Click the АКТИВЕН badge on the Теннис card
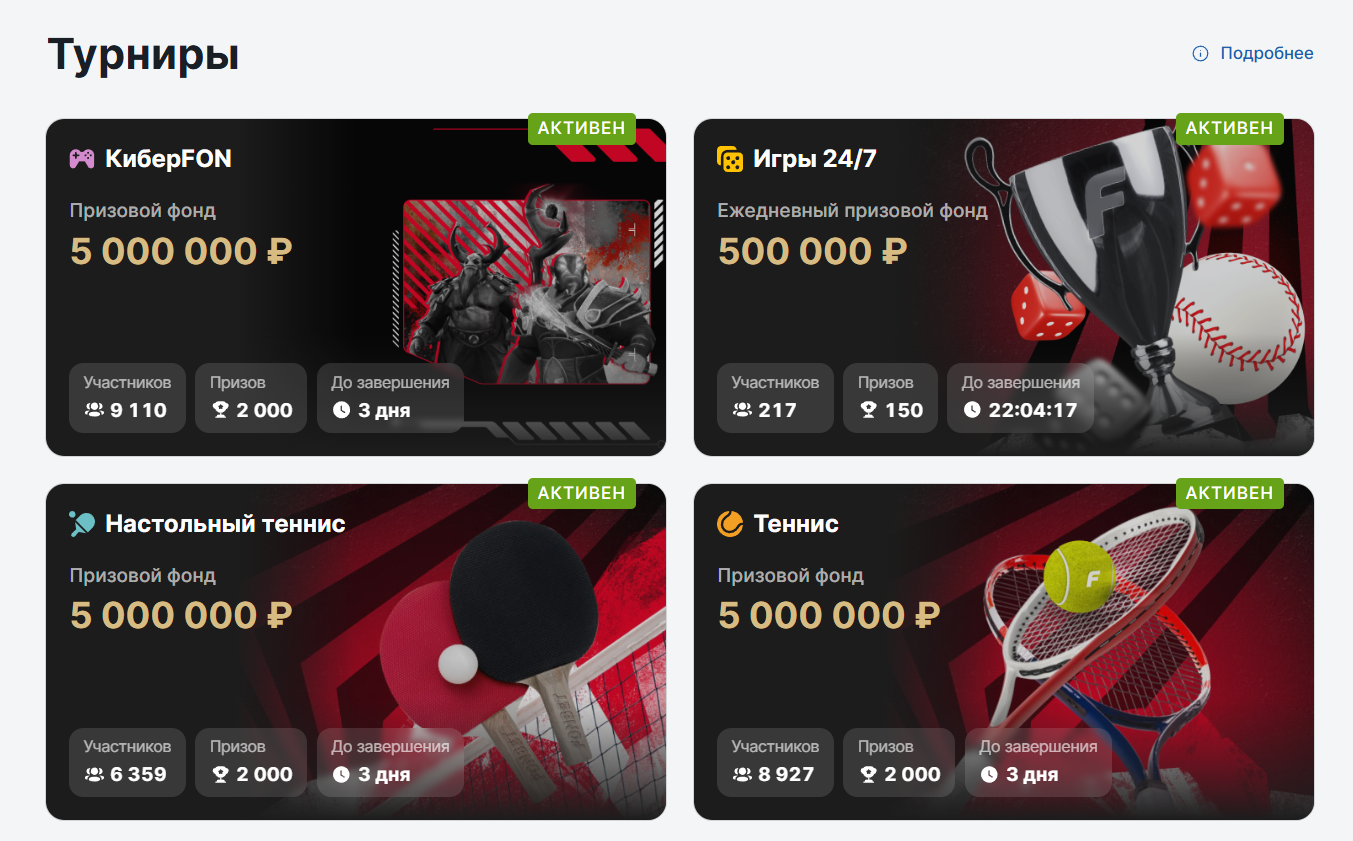The image size is (1353, 841). tap(1229, 492)
